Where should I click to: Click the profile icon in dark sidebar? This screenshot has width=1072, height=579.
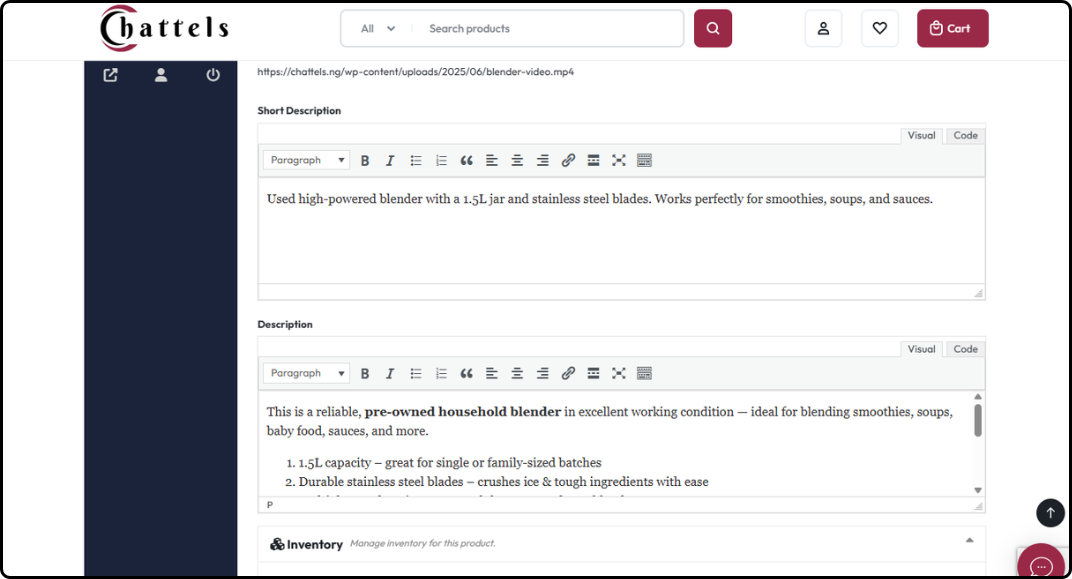click(161, 75)
